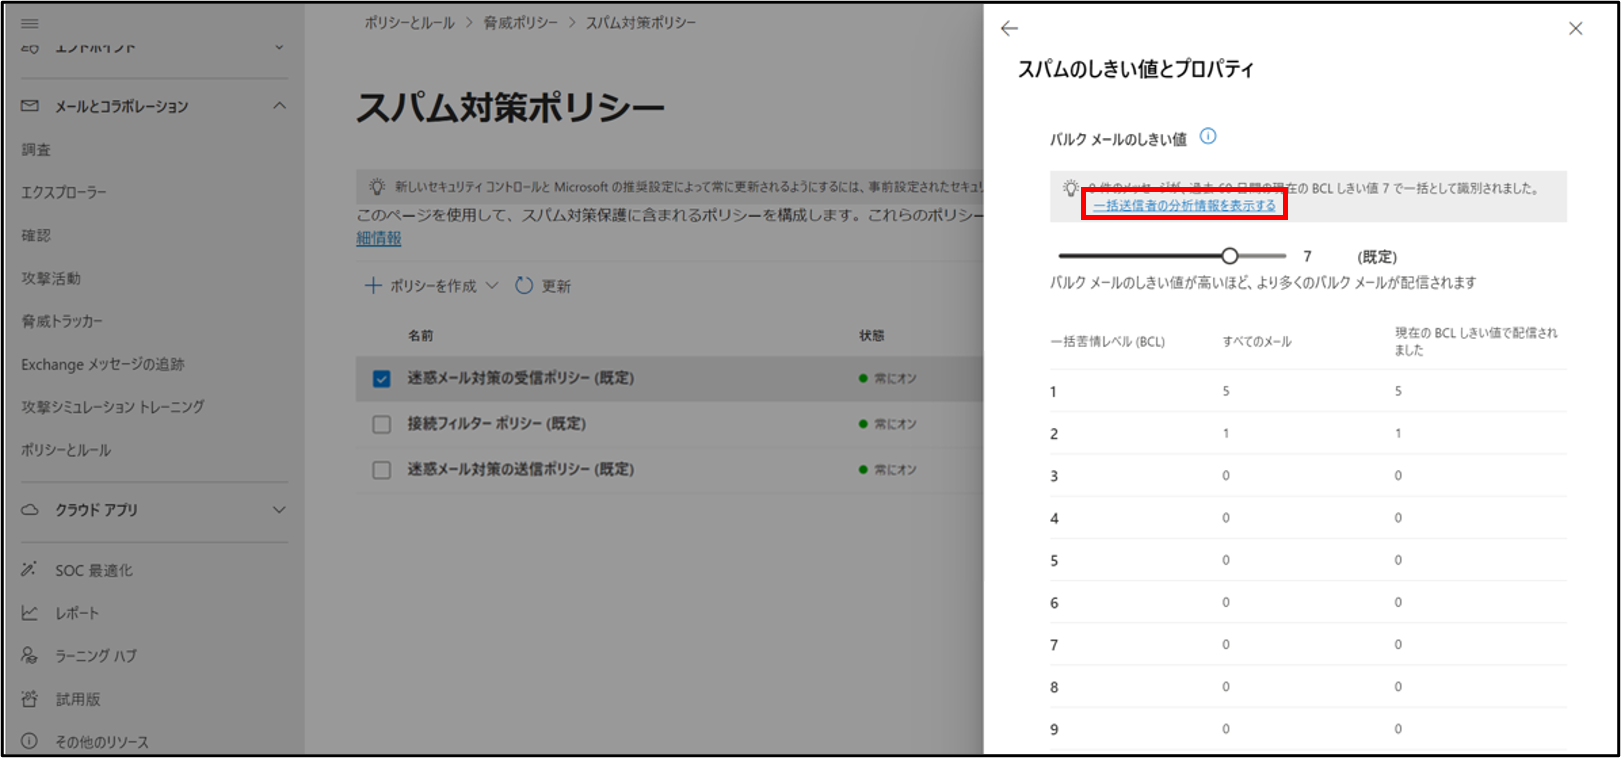1621x758 pixels.
Task: Click the lightbulb icon in the page banner
Action: pos(377,187)
